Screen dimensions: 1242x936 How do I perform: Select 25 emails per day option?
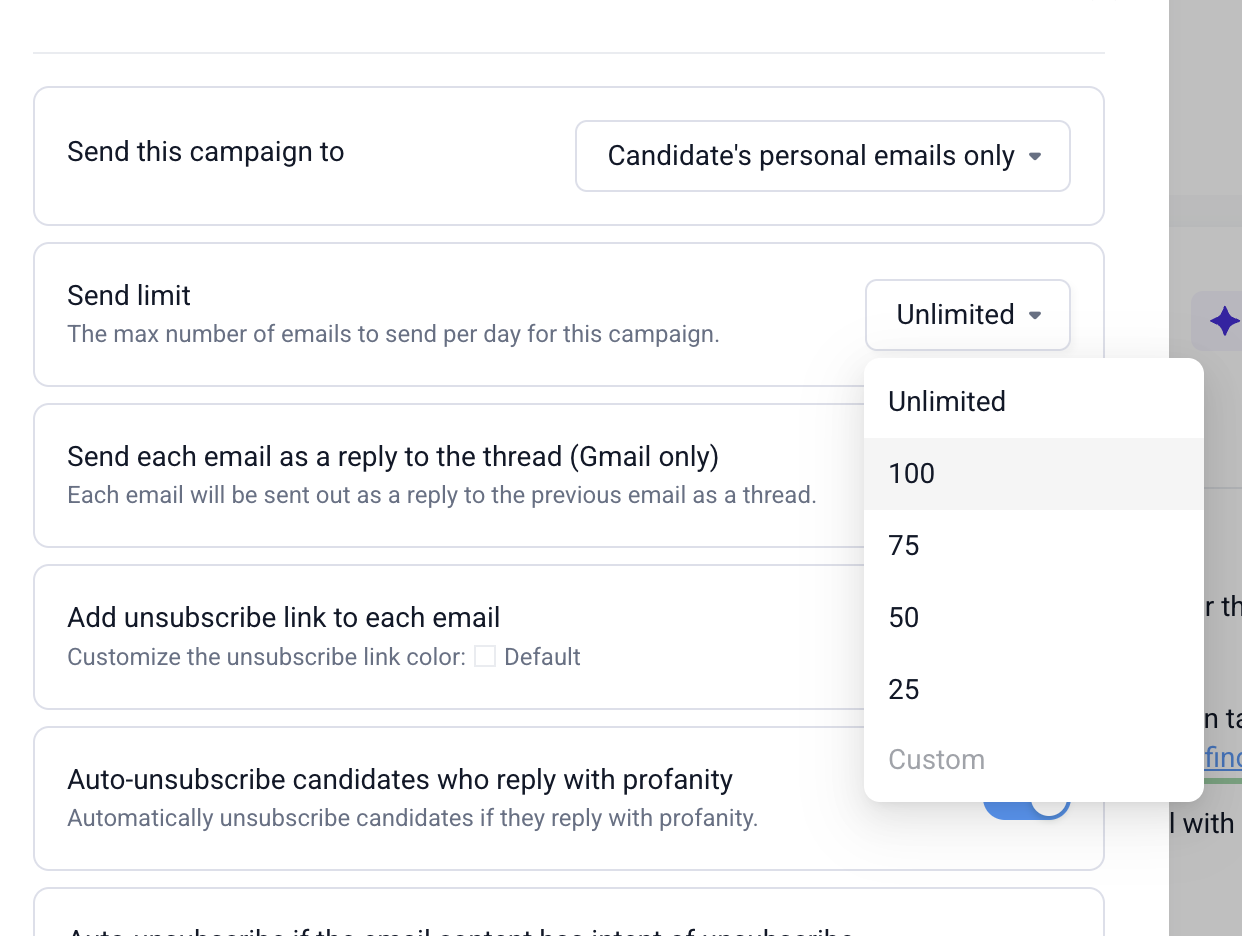coord(904,689)
